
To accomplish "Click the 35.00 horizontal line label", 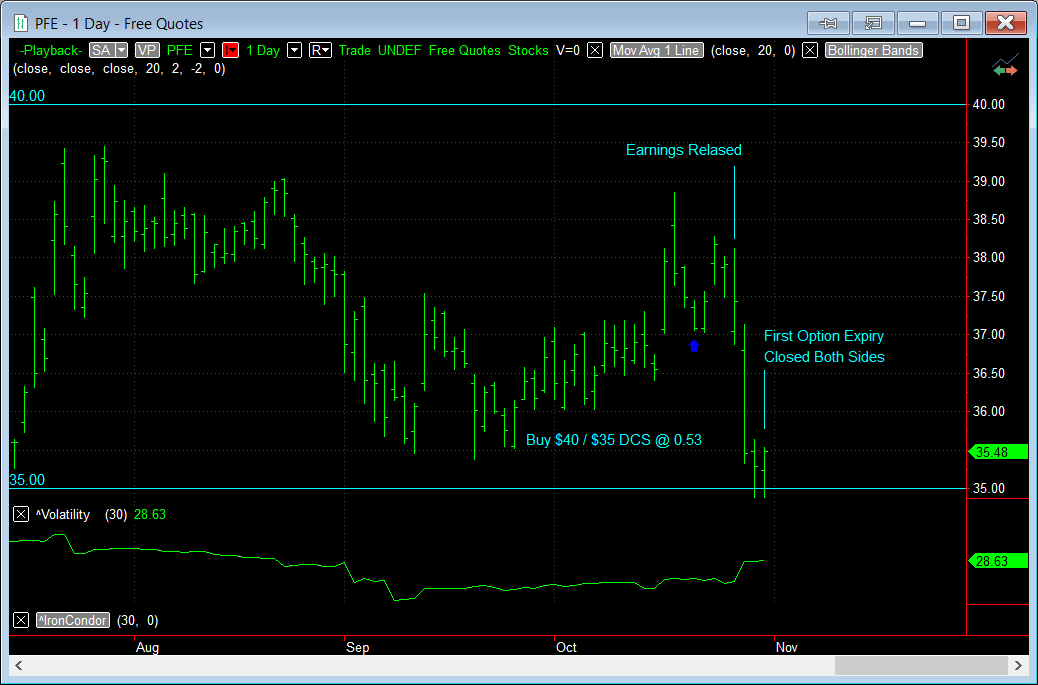I will point(27,480).
